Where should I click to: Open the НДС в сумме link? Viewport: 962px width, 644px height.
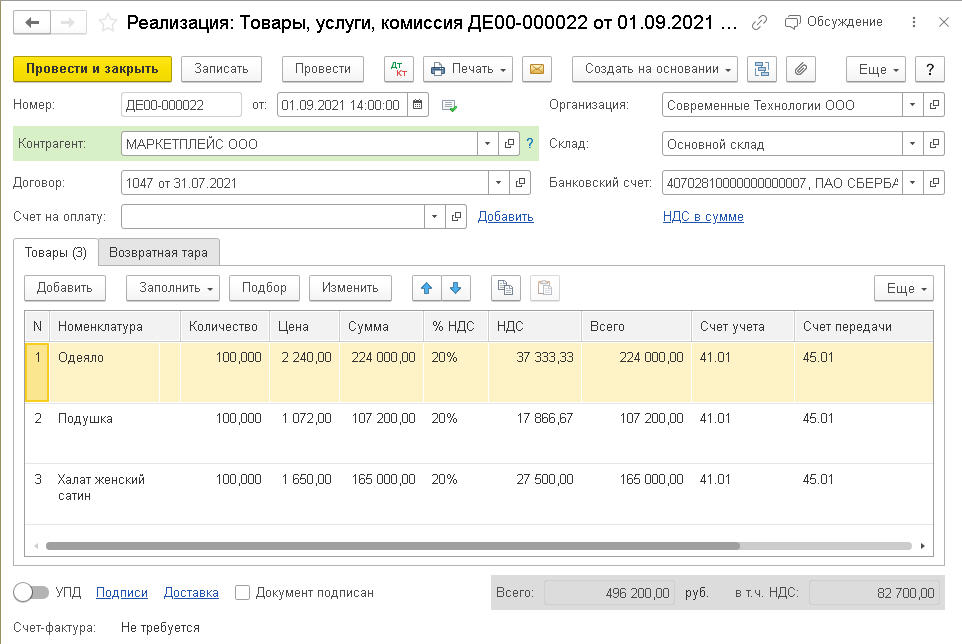coord(703,216)
